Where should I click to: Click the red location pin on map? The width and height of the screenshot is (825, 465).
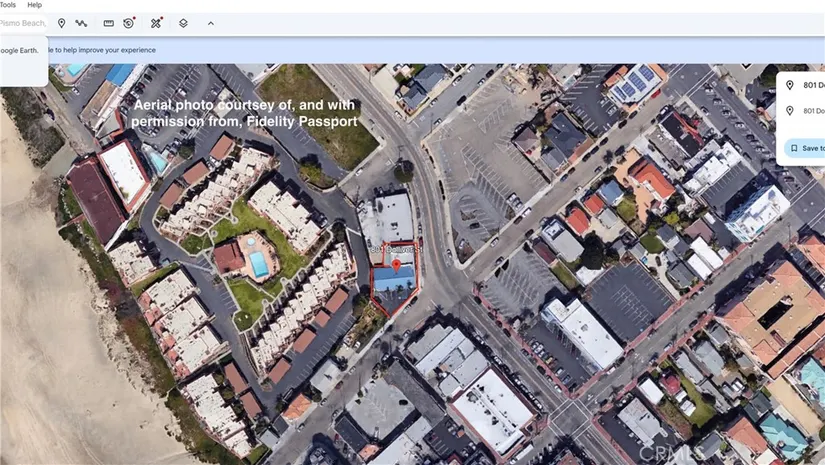click(397, 265)
